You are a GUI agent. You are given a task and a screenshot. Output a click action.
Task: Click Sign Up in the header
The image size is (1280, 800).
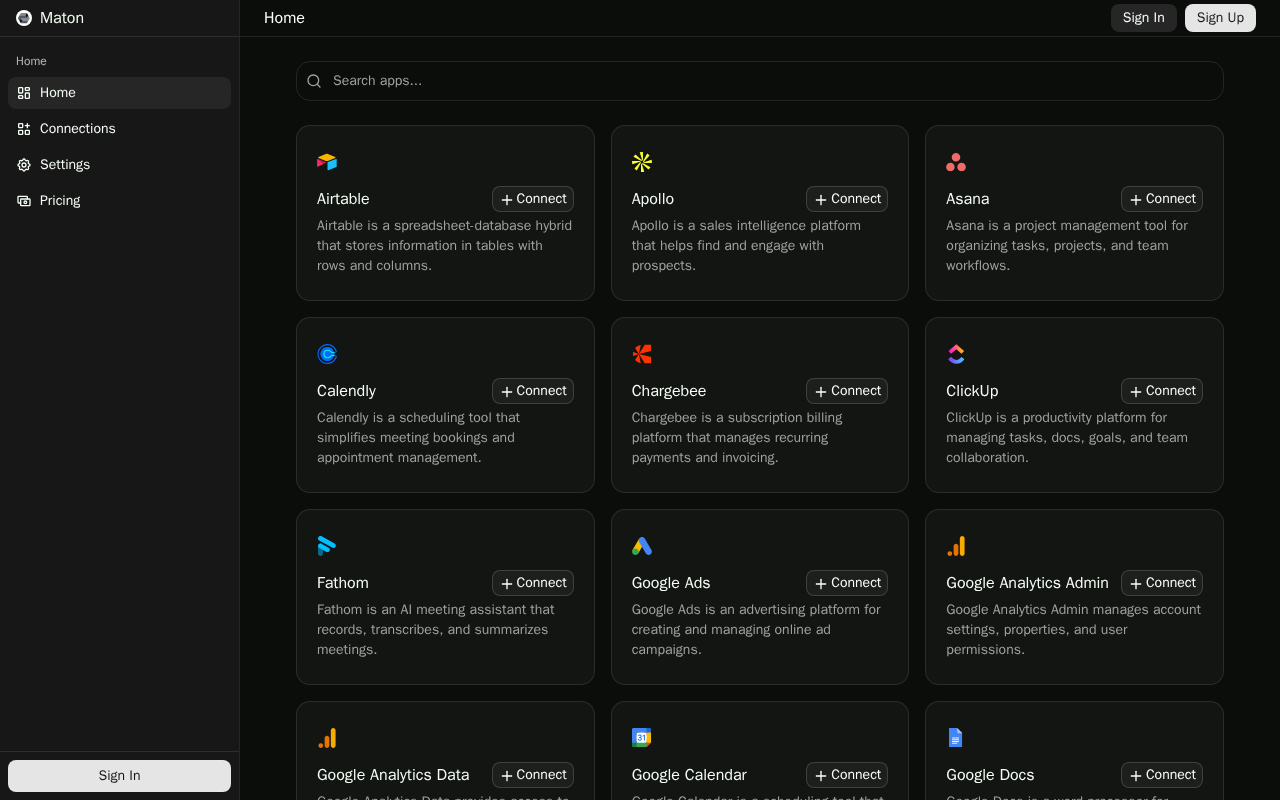coord(1220,18)
